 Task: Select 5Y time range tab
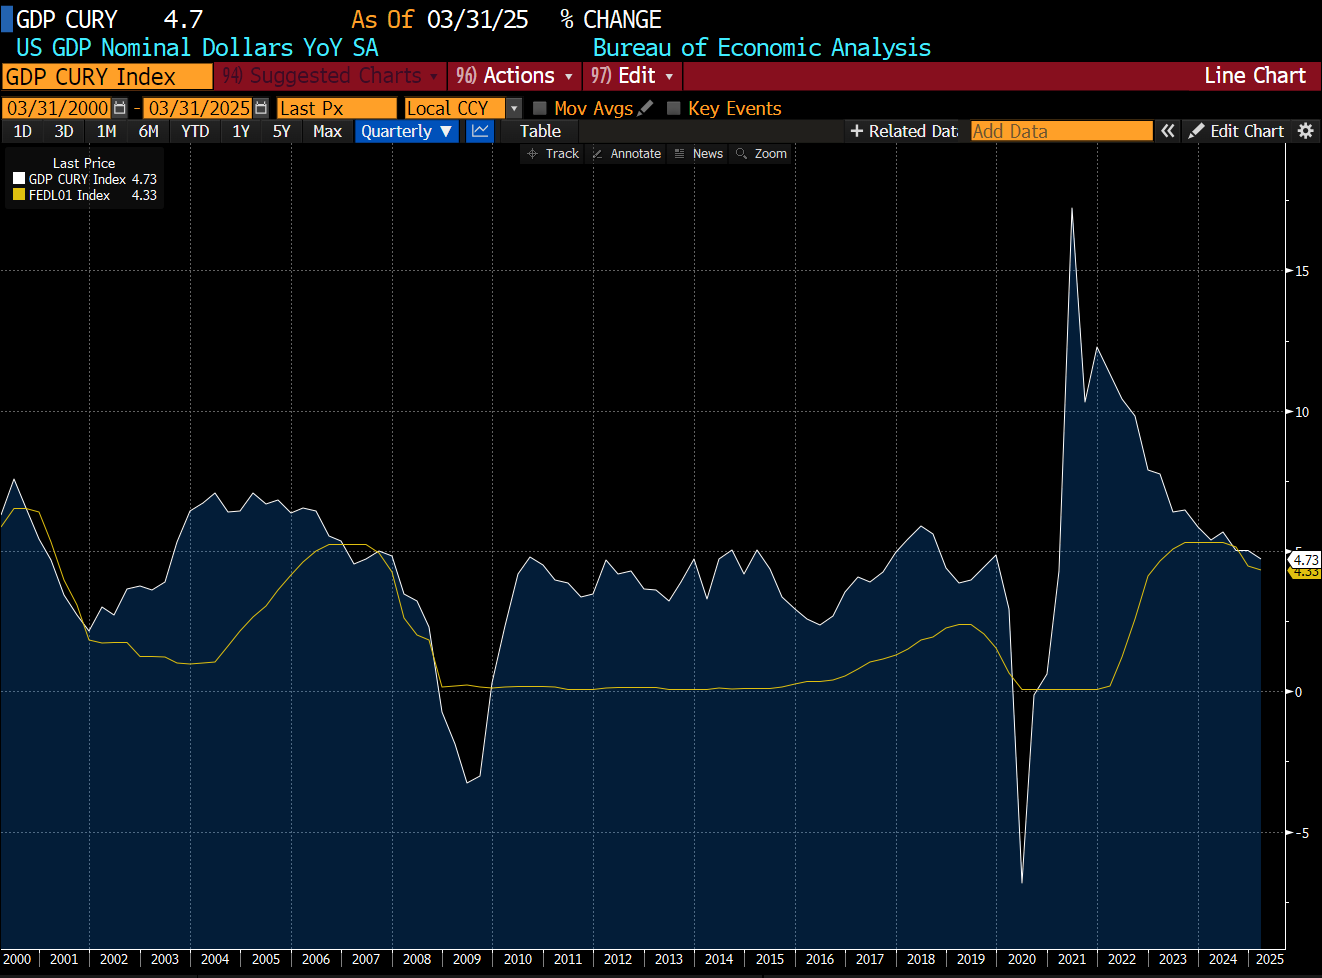tap(282, 131)
